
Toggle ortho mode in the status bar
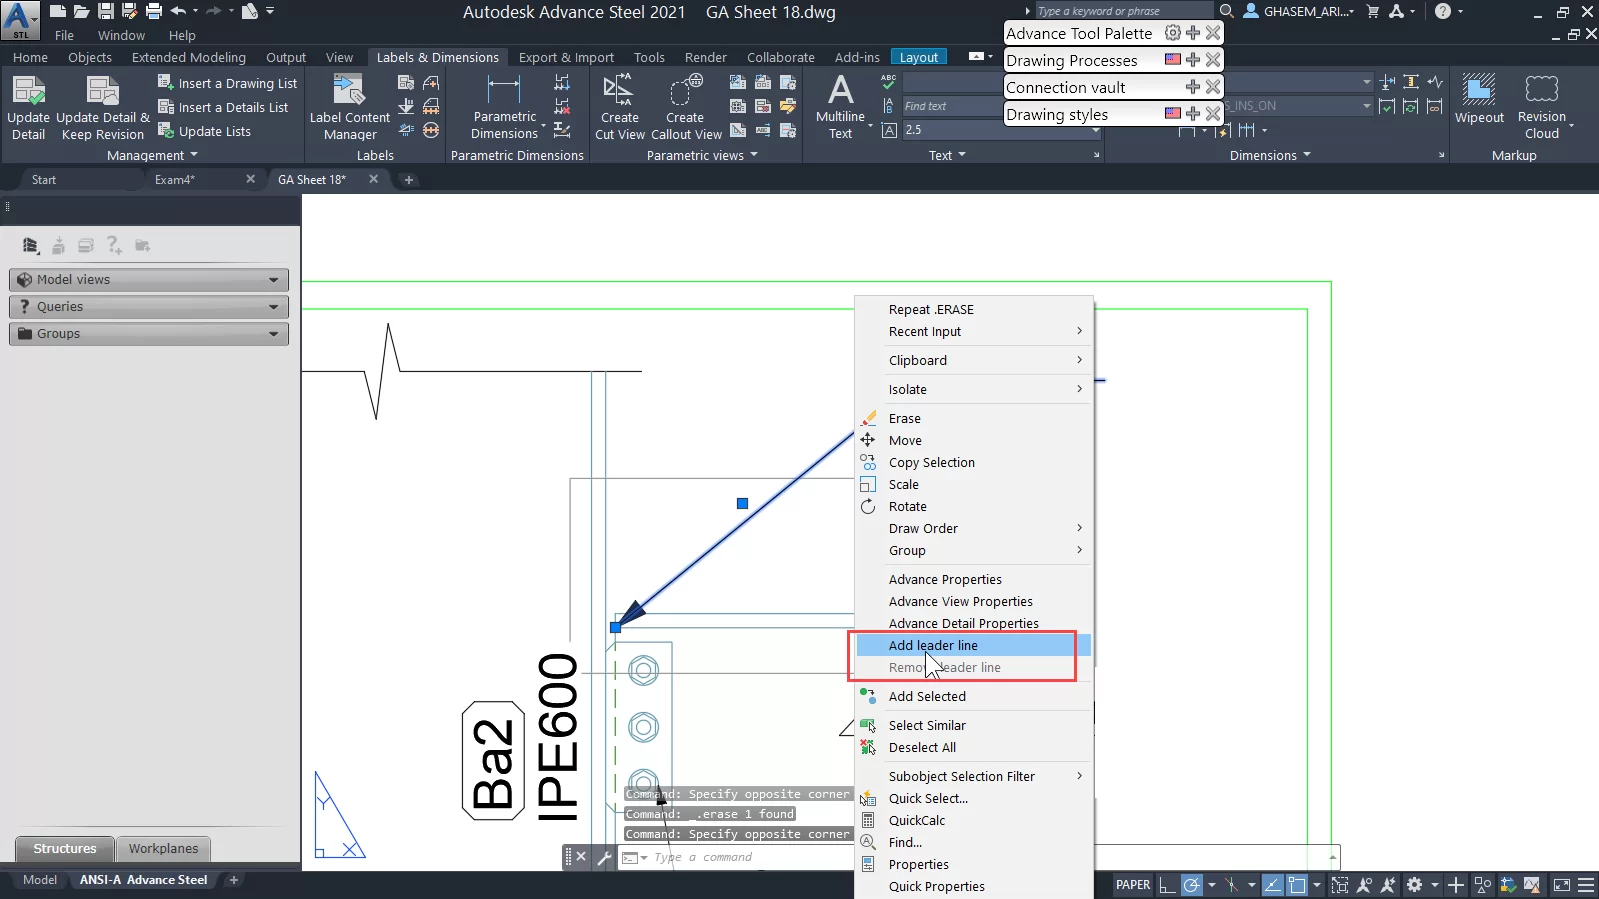[x=1167, y=885]
